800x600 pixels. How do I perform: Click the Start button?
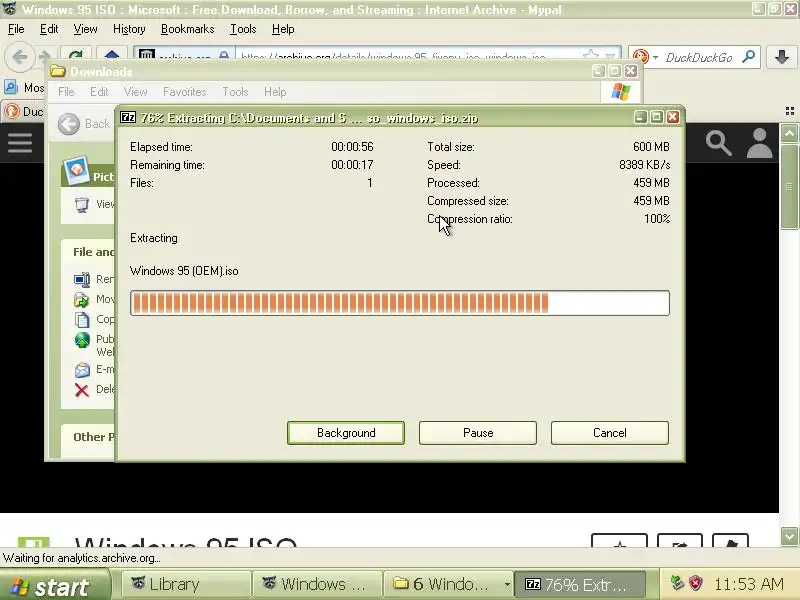[x=54, y=586]
